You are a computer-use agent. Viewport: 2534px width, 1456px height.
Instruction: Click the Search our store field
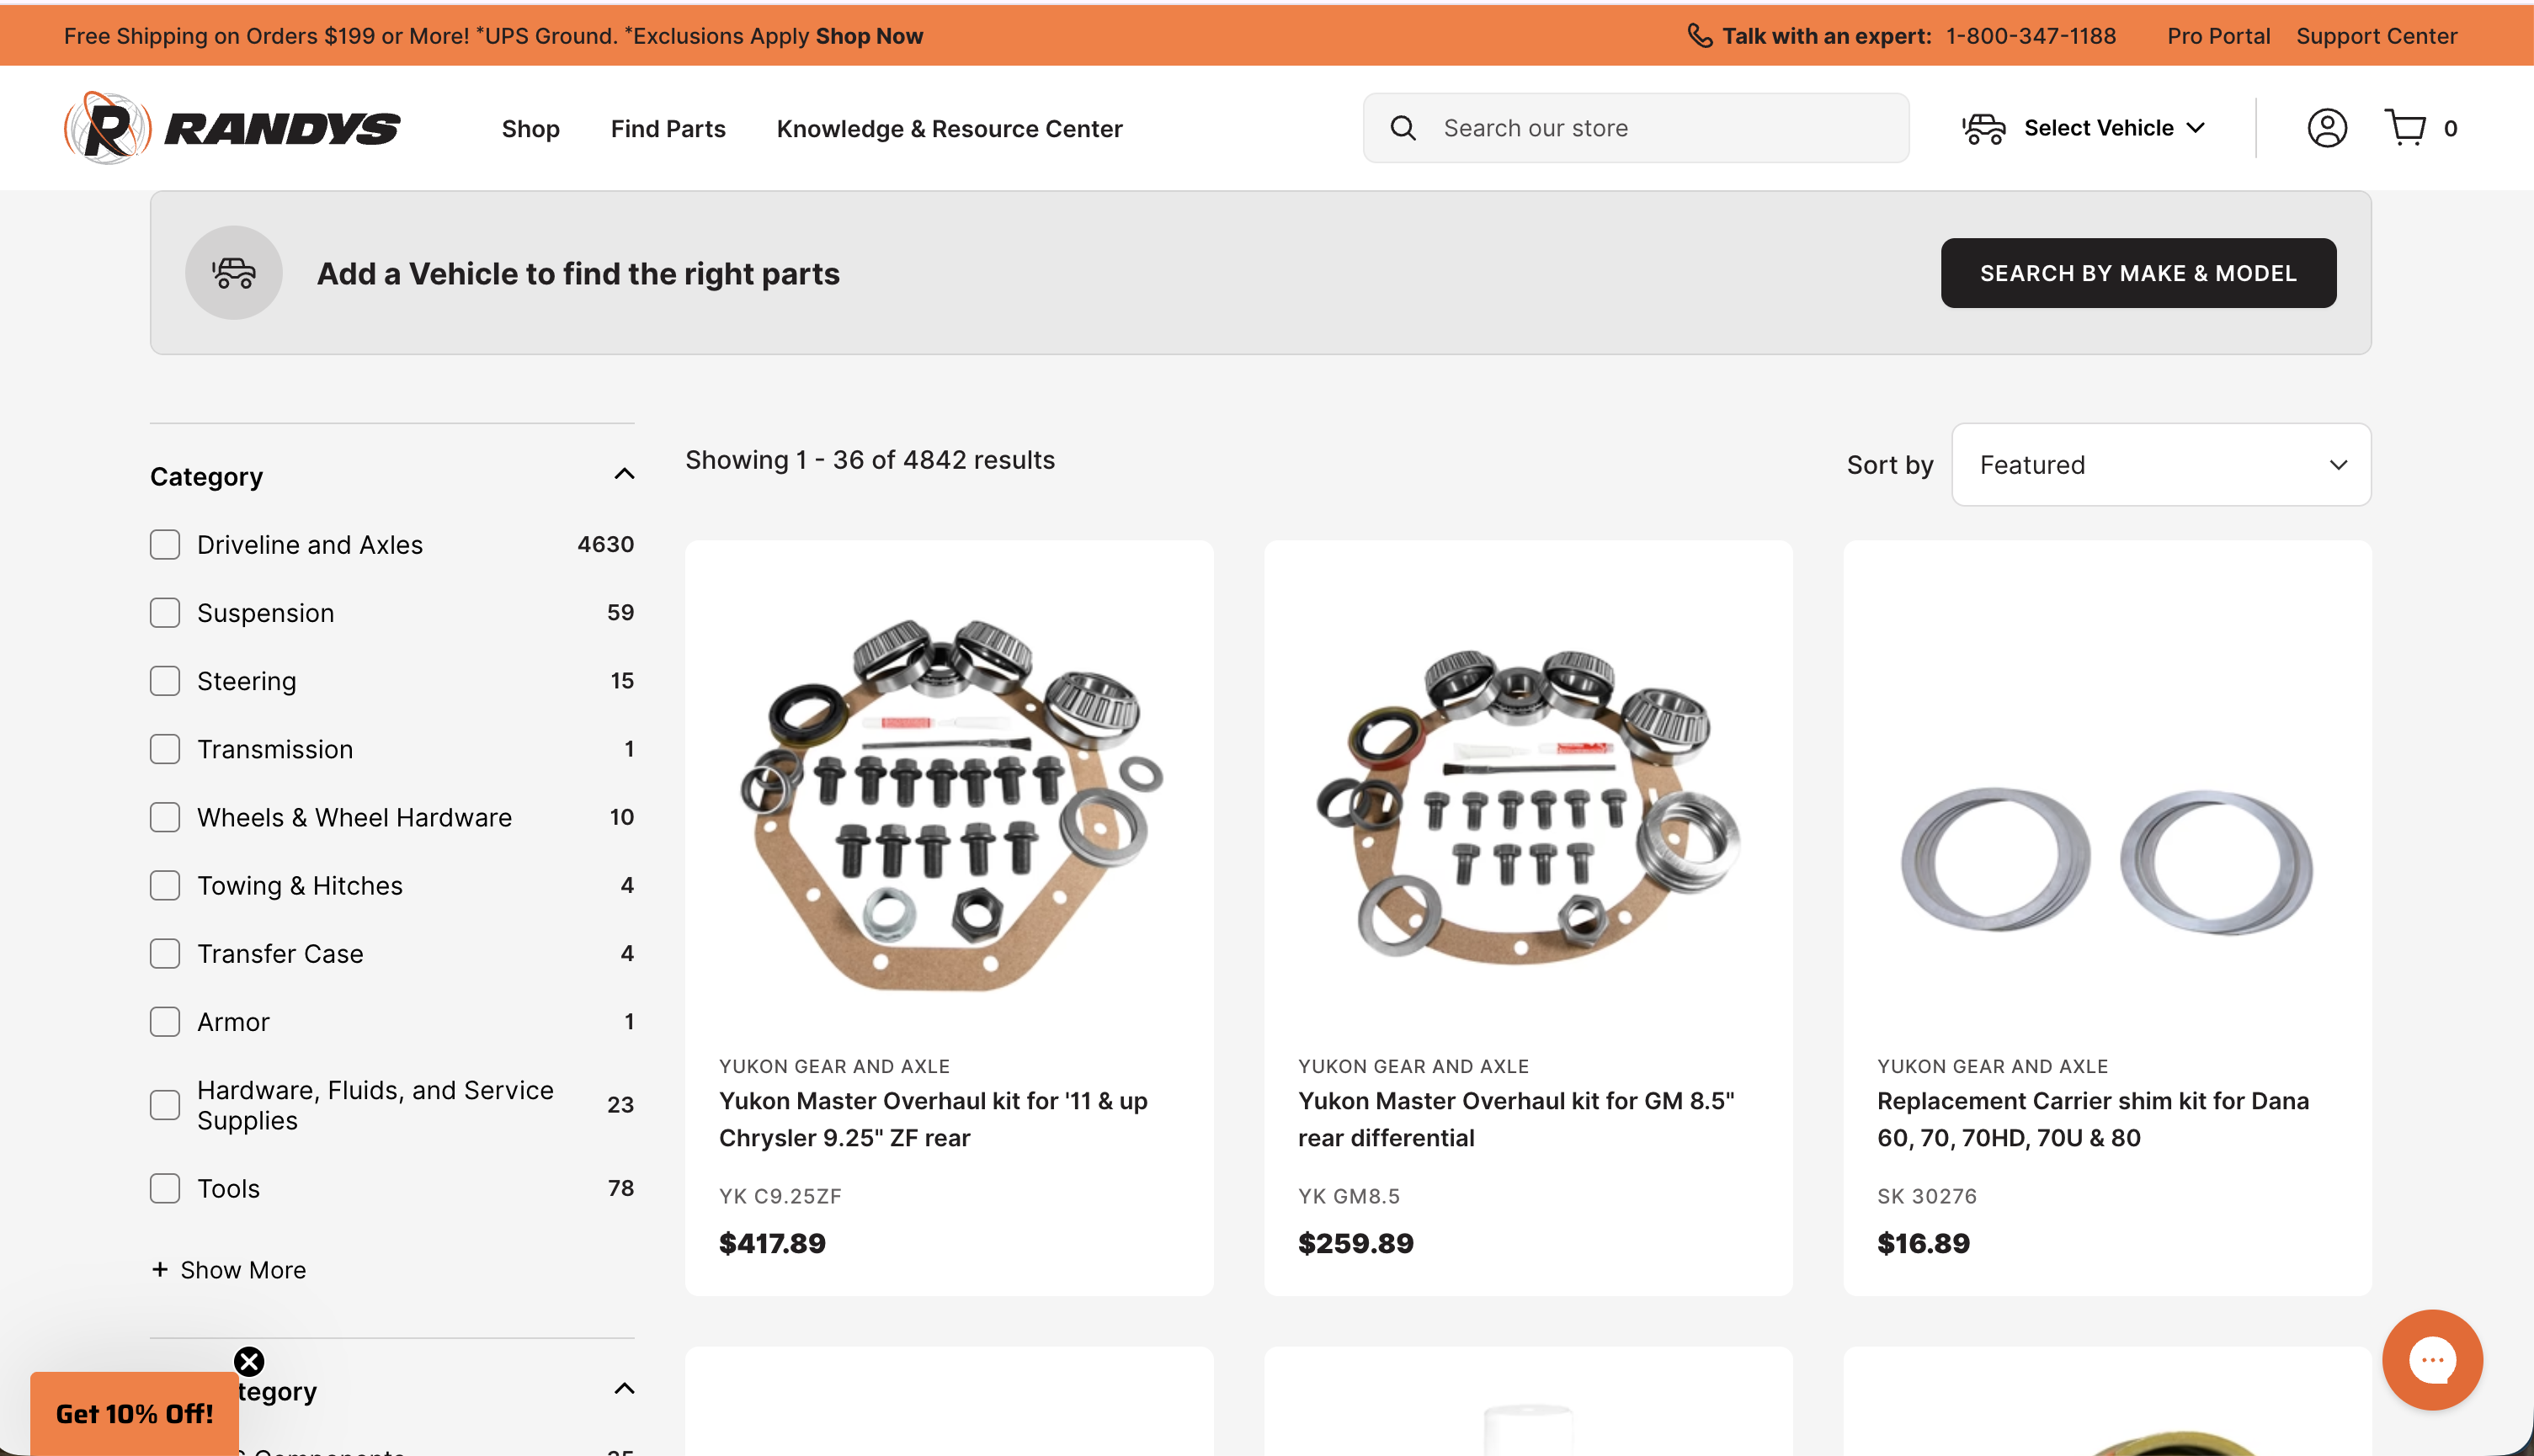click(1660, 128)
